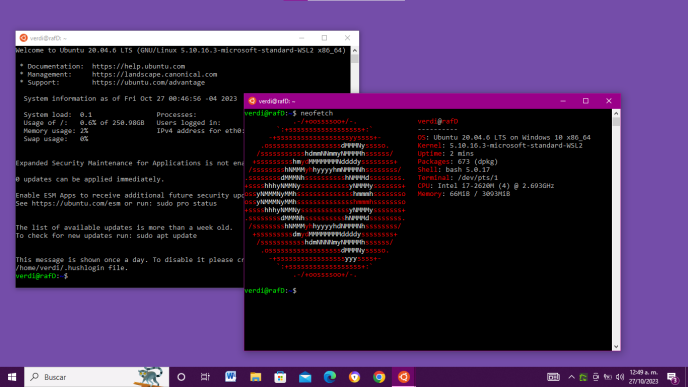
Task: Click the OS: Ubuntu 20.04.6 LTS line
Action: 504,137
